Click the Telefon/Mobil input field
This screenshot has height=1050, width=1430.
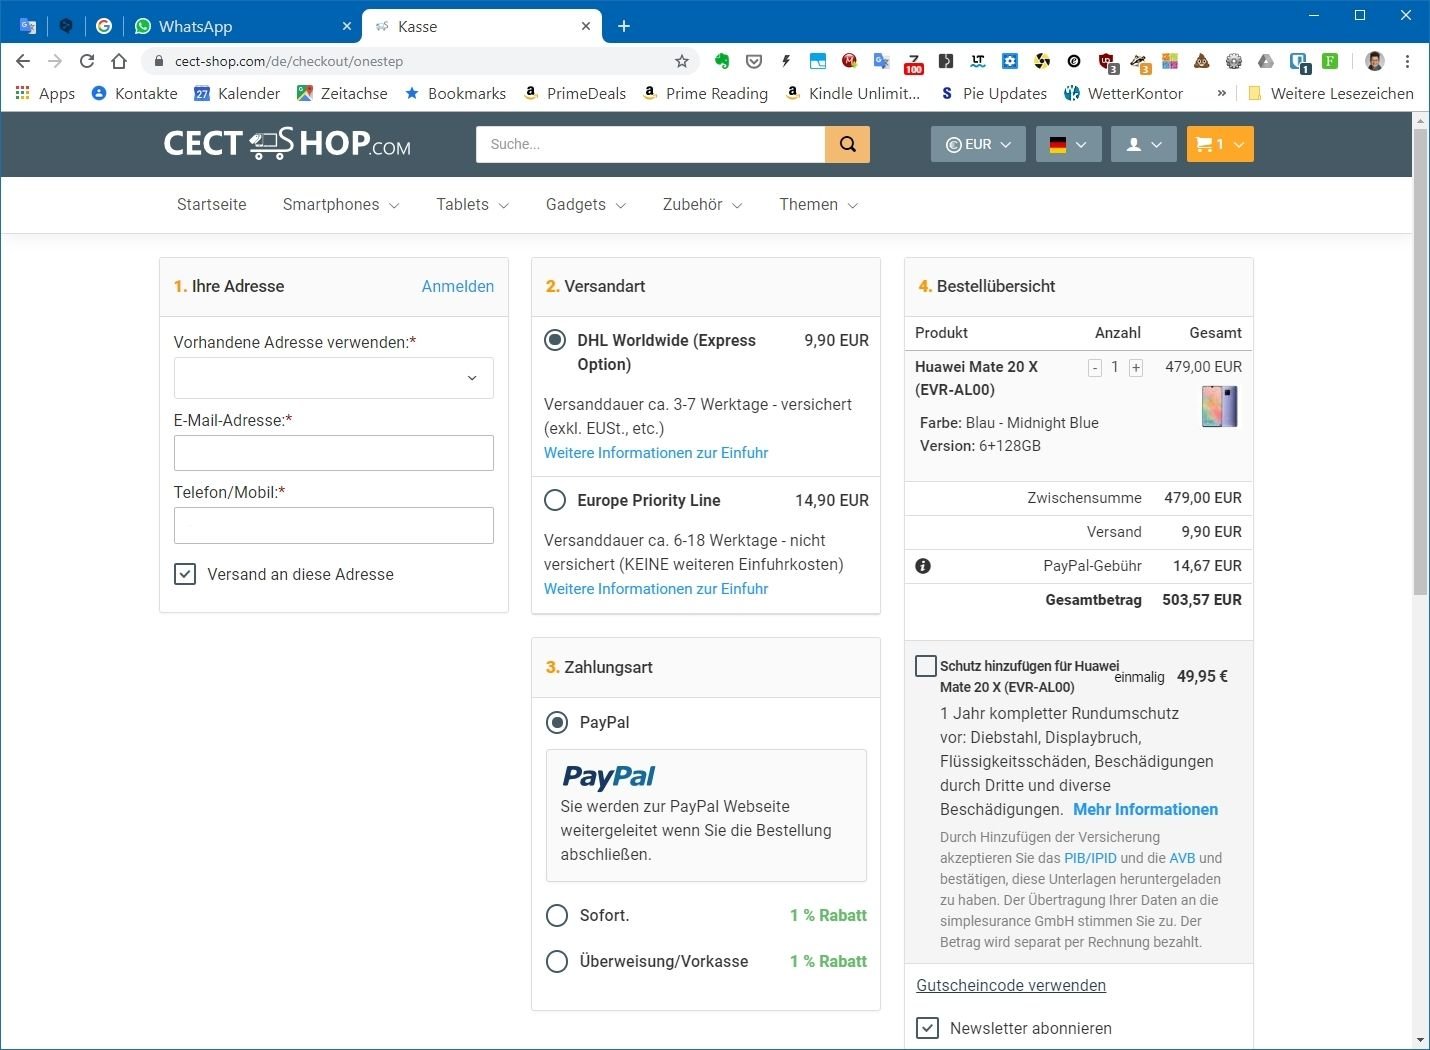point(334,525)
